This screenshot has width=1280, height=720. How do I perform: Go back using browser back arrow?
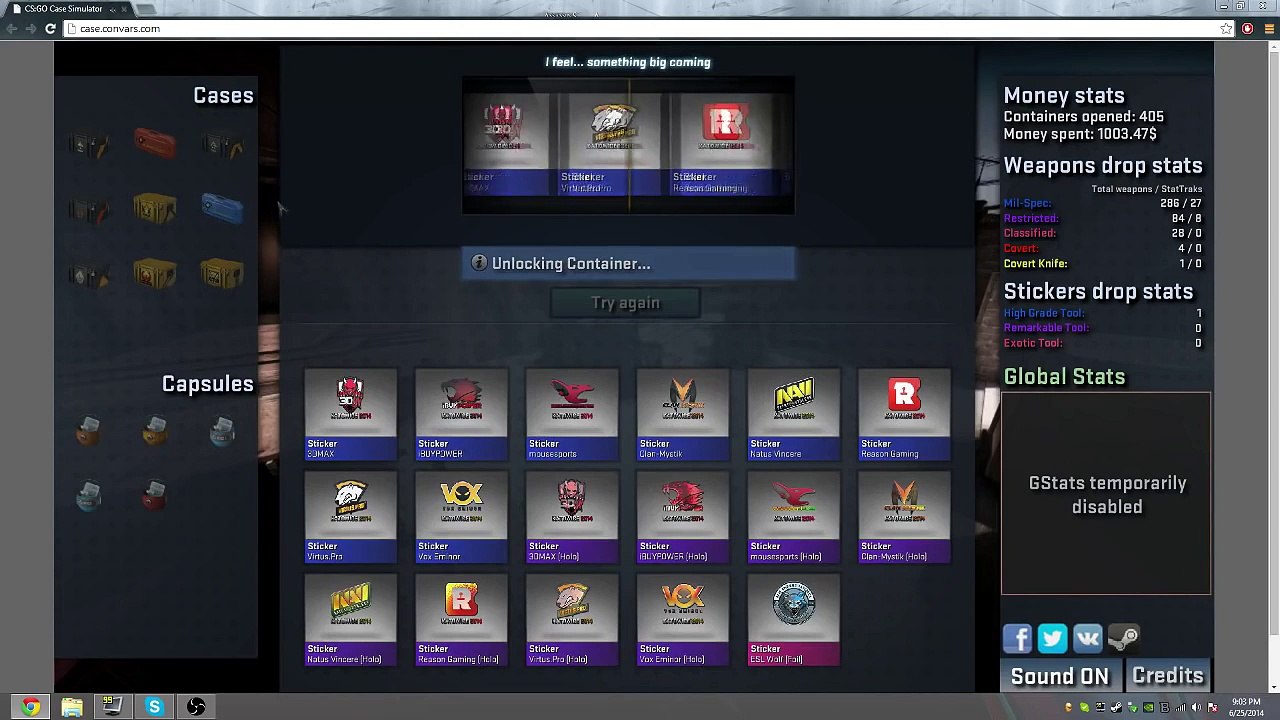coord(11,29)
